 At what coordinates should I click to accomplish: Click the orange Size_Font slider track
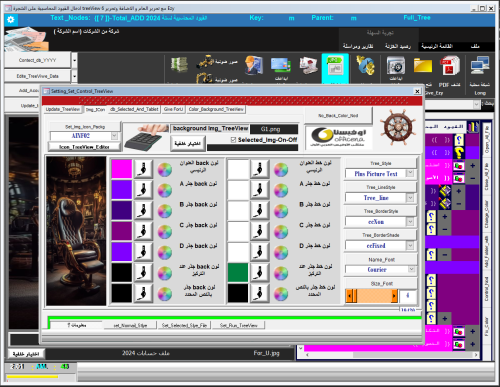pos(372,296)
